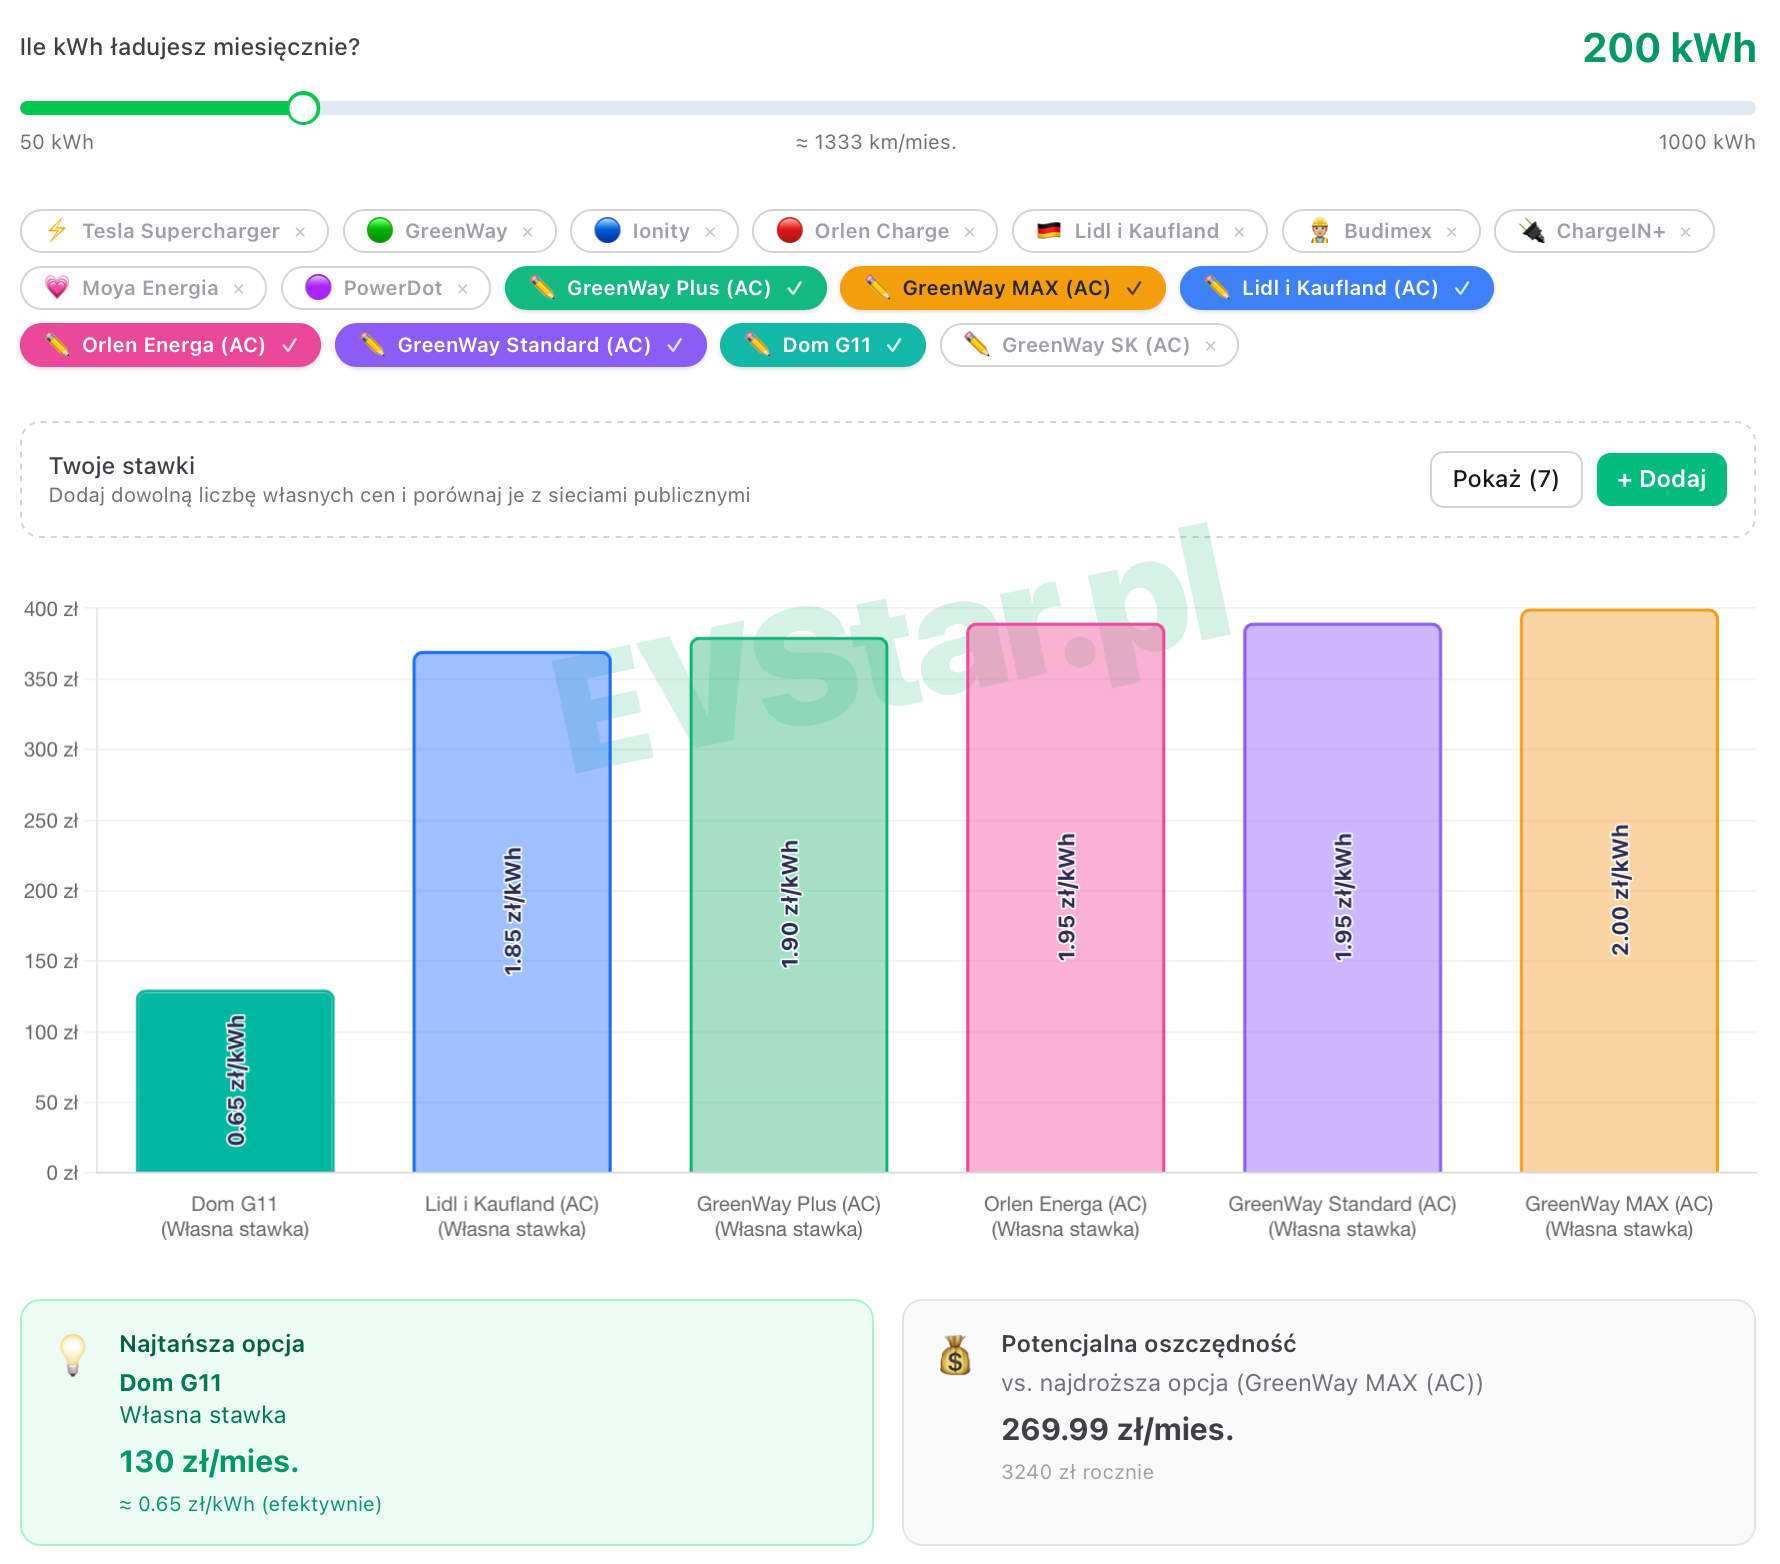Expand custom rates with Pokaż (7)
1780x1564 pixels.
tap(1506, 479)
